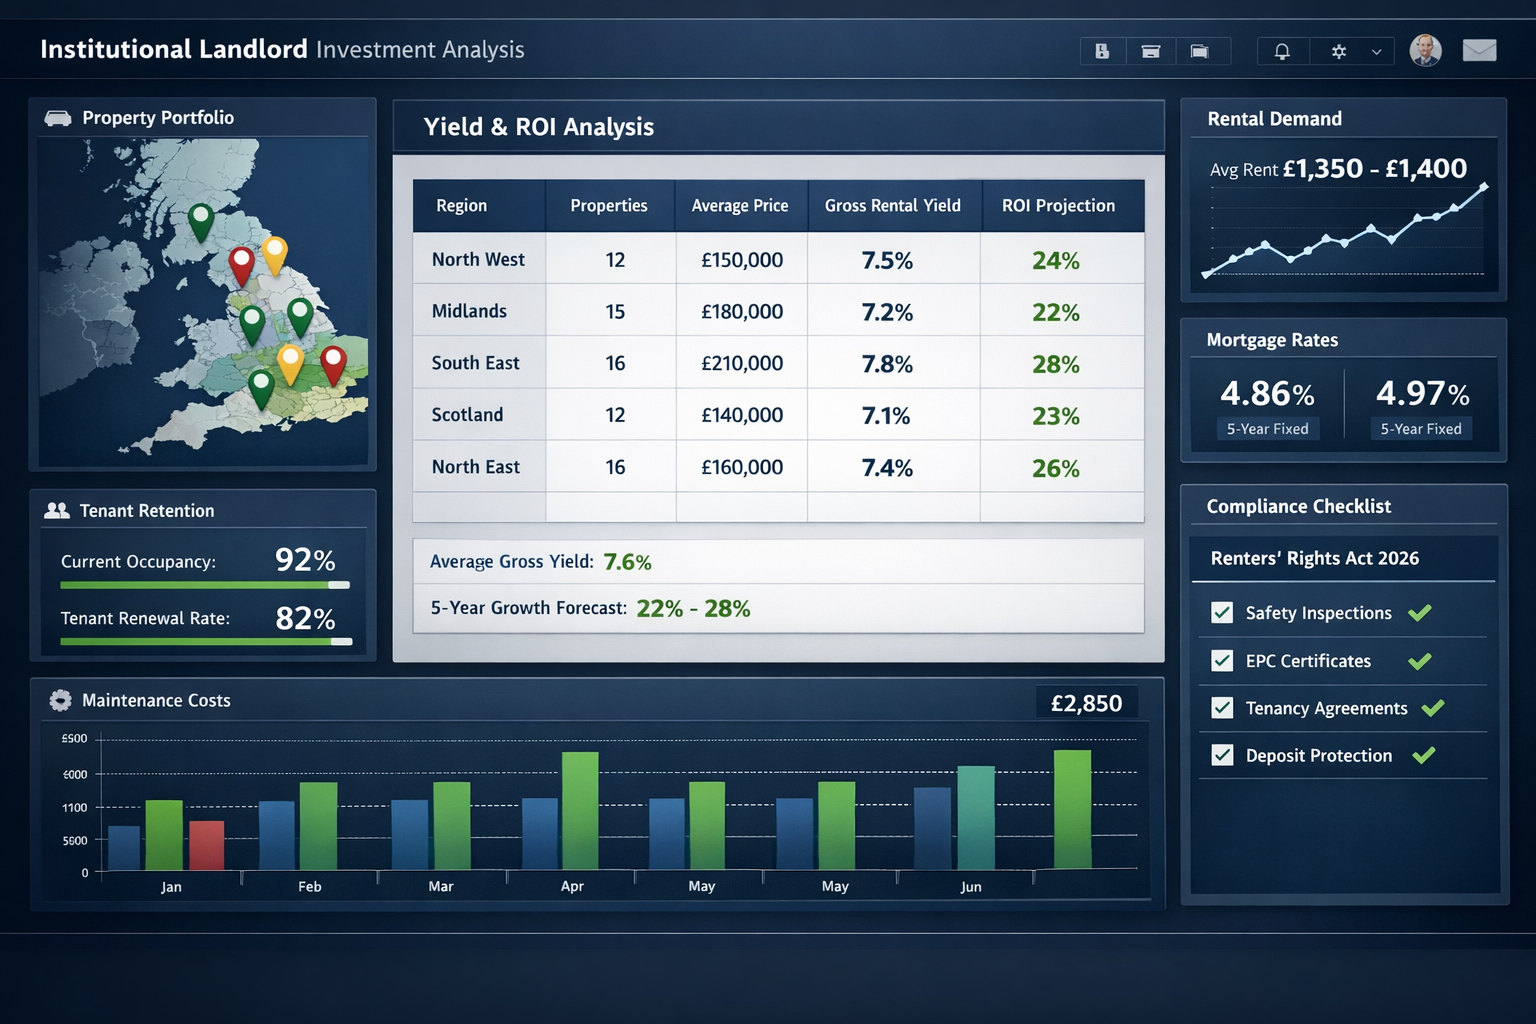This screenshot has width=1536, height=1024.
Task: Select the Yield & ROI Analysis panel header
Action: coord(538,126)
